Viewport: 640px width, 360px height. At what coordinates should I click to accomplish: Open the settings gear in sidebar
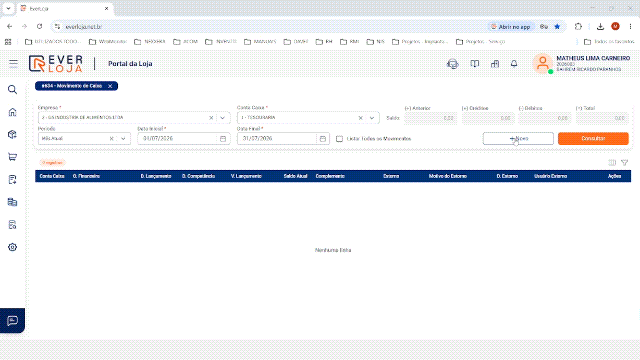point(13,247)
